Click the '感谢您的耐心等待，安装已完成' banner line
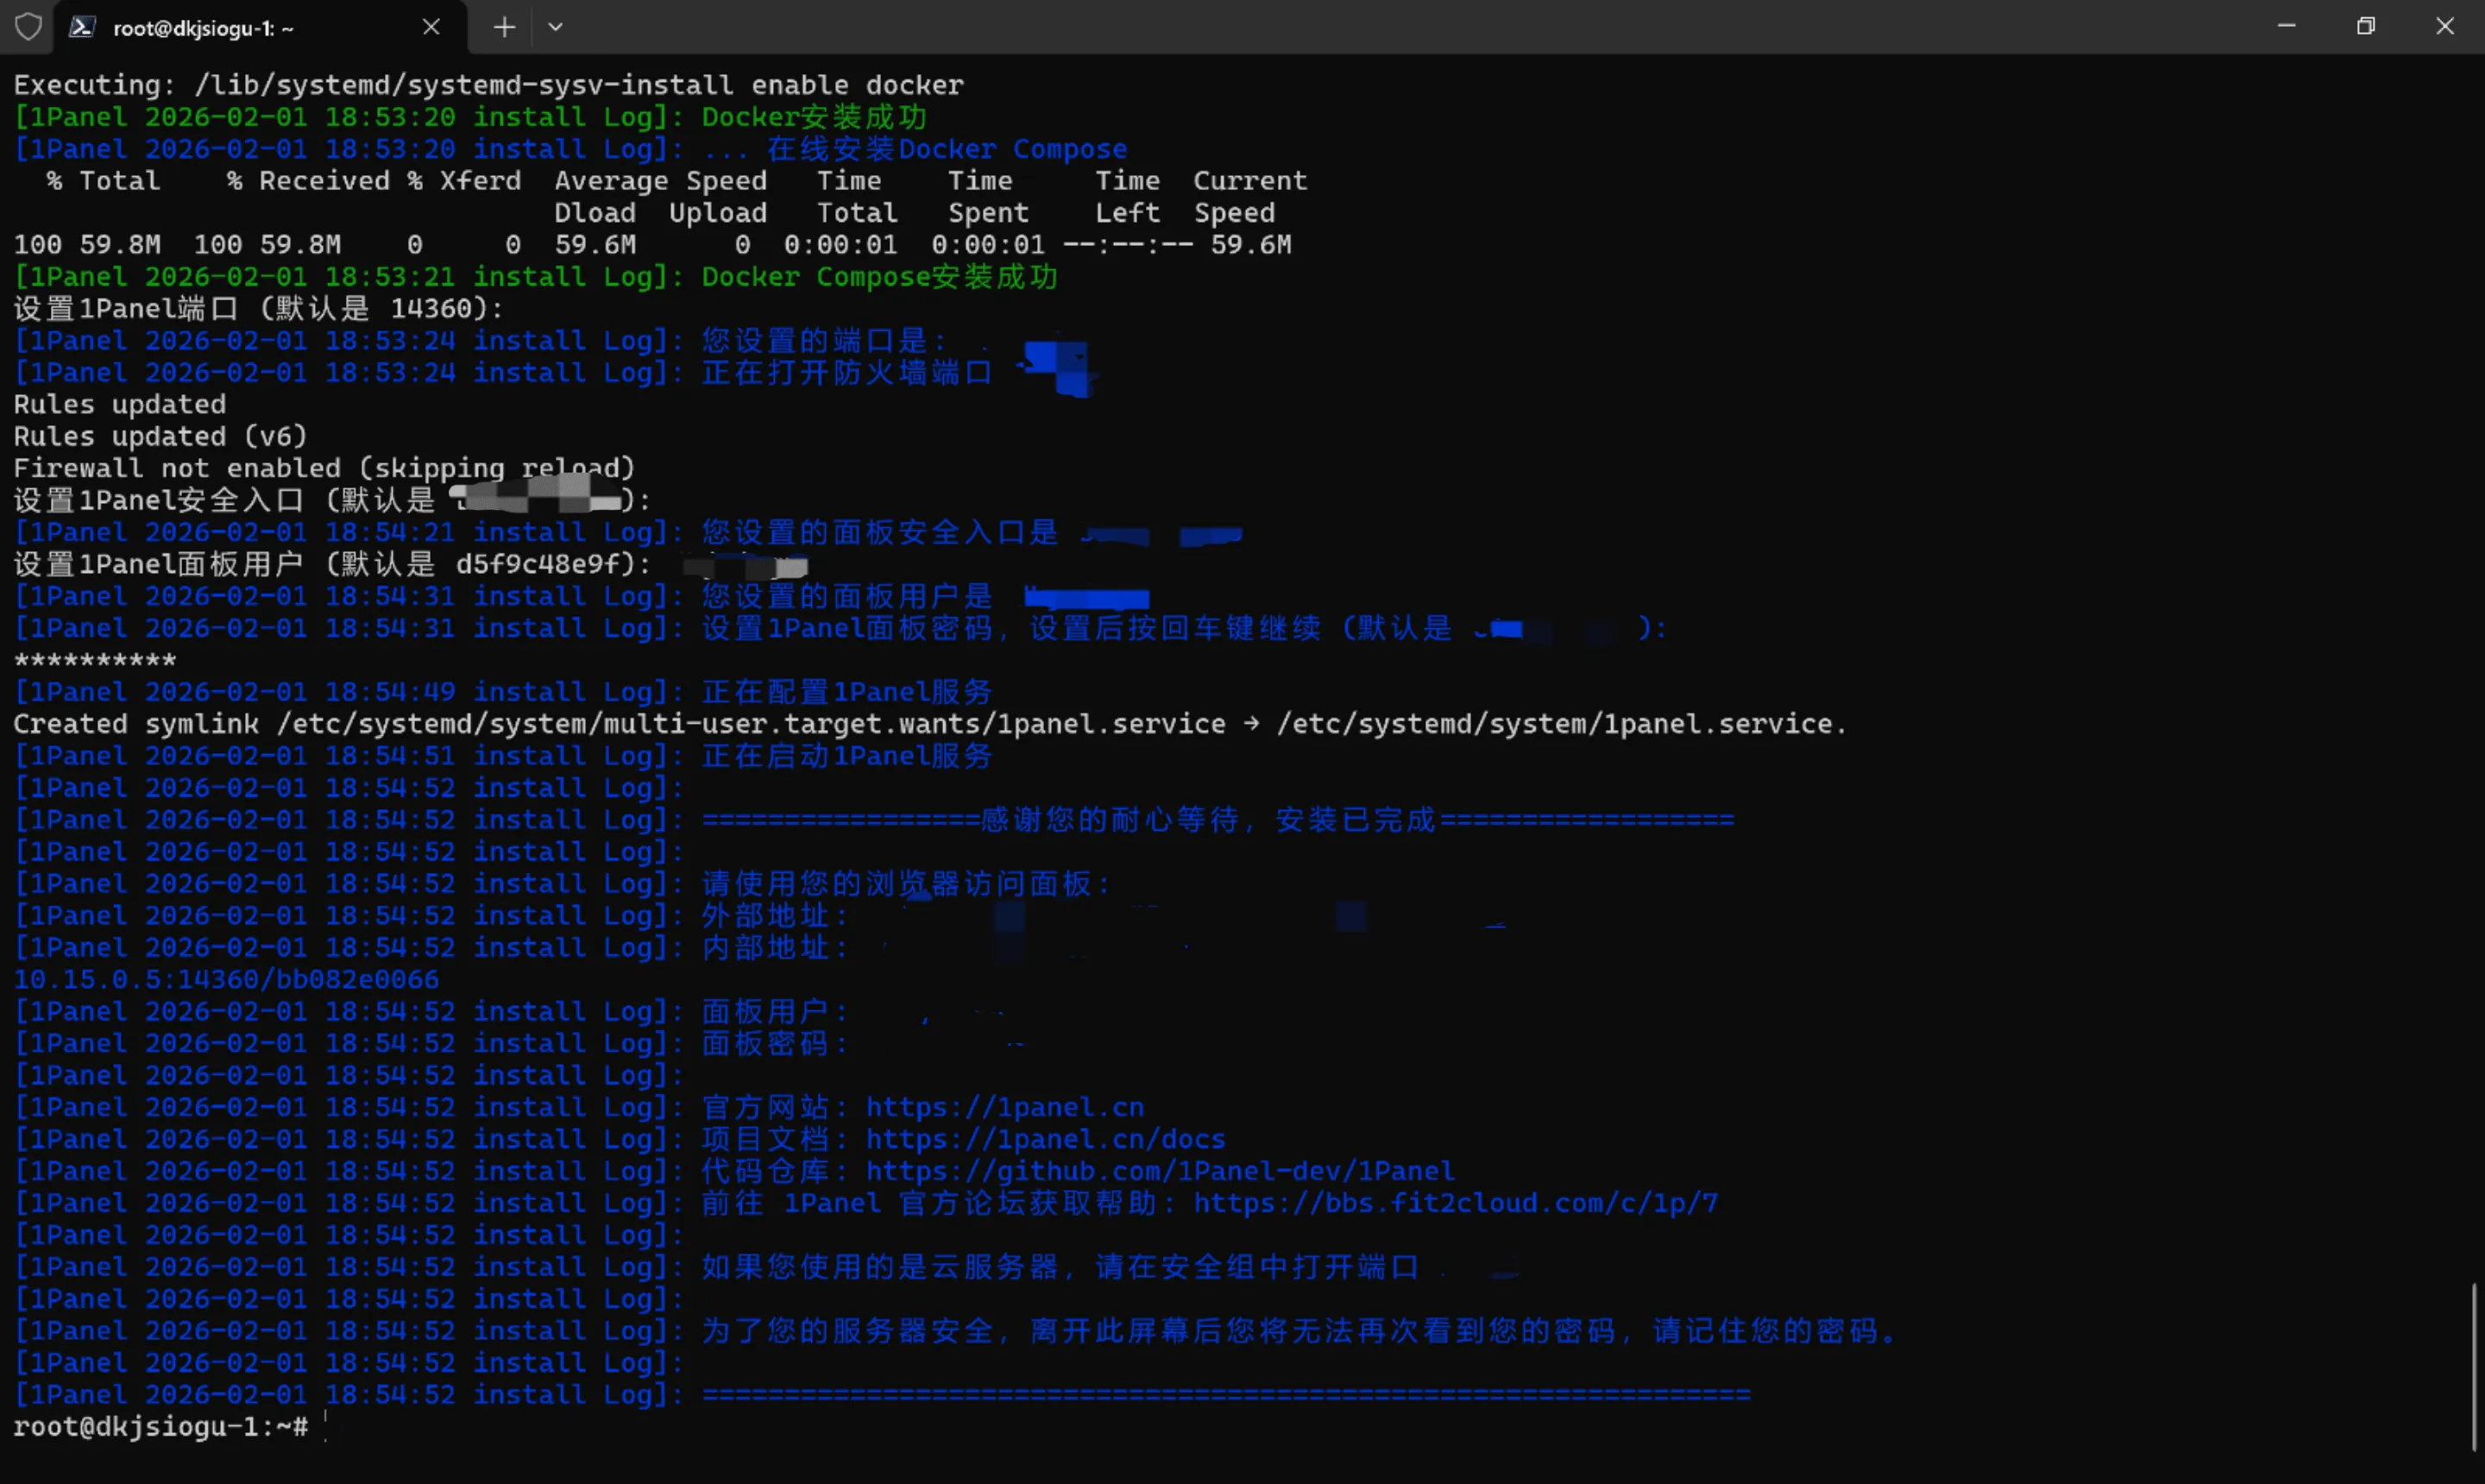Viewport: 2485px width, 1484px height. pos(874,820)
